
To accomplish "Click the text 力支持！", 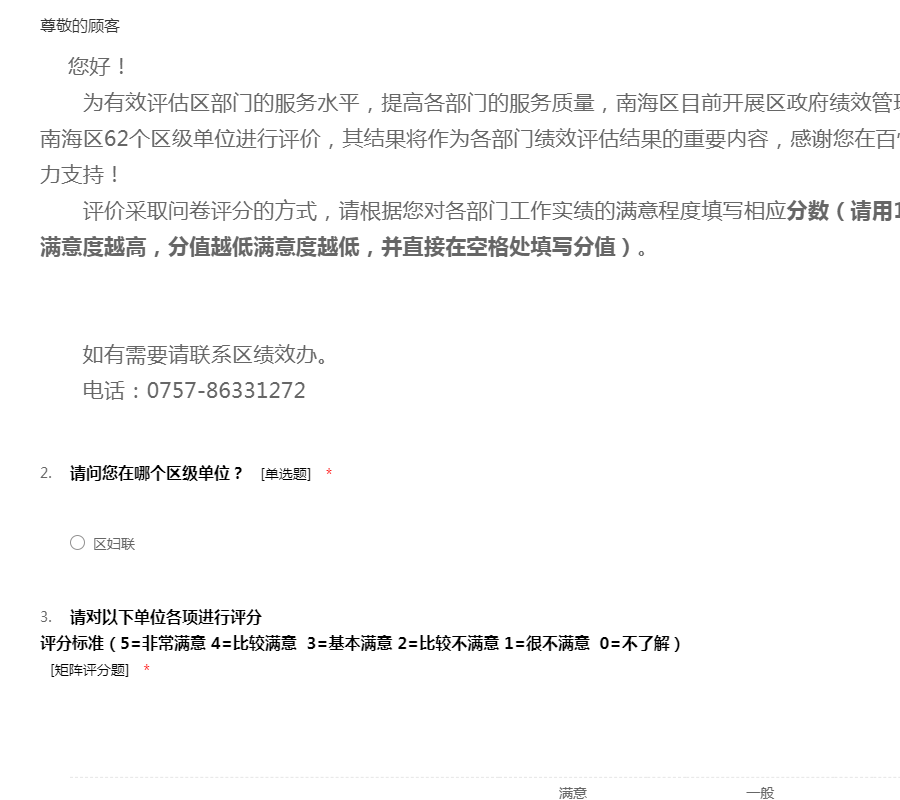I will click(x=80, y=175).
